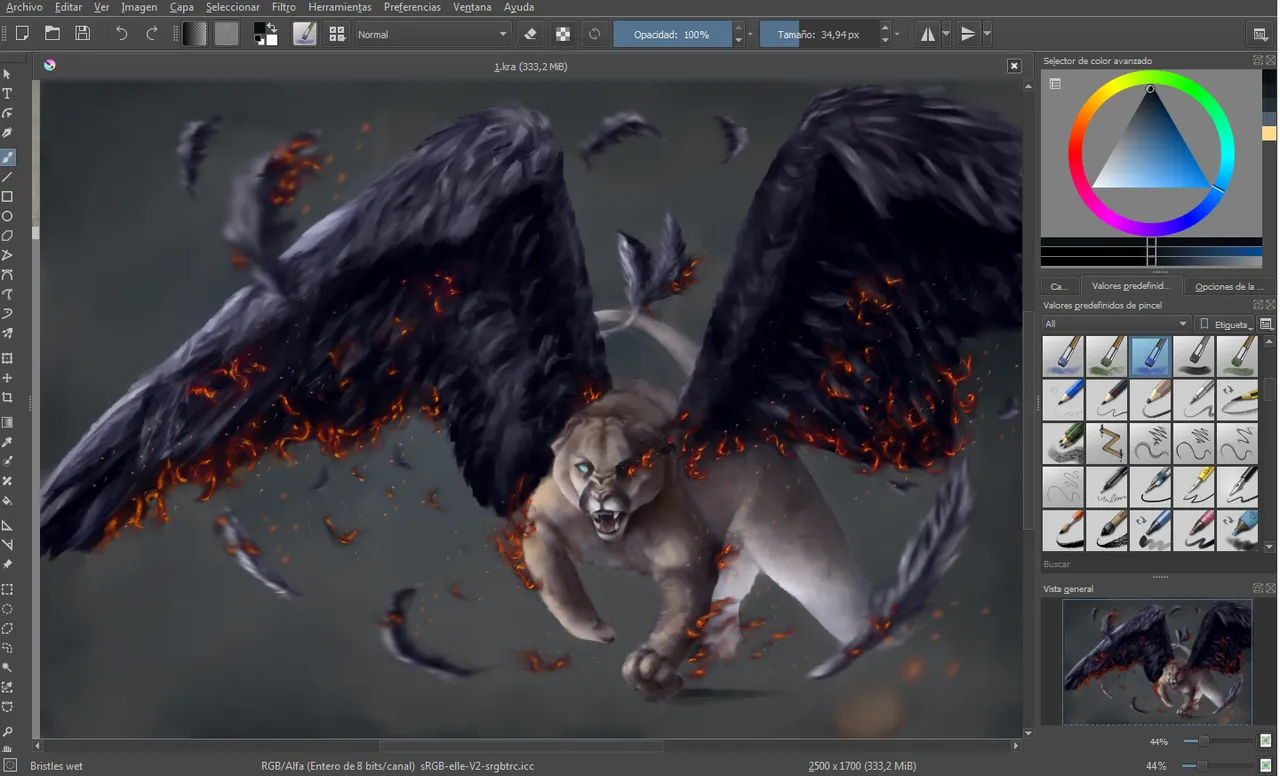This screenshot has height=776, width=1280.
Task: Open the brush presets grid chooser
Action: pyautogui.click(x=337, y=33)
